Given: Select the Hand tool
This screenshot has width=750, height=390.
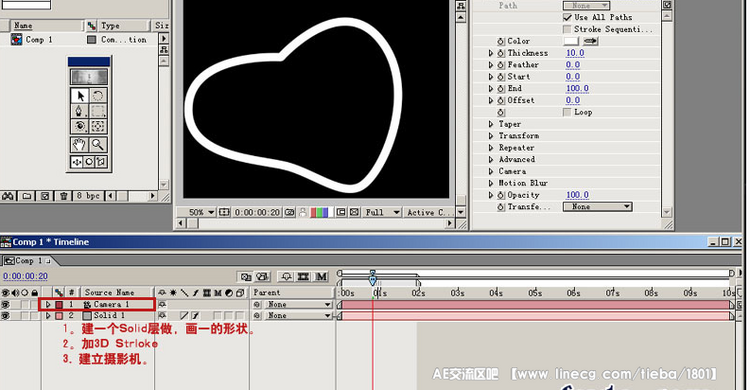Looking at the screenshot, I should point(80,144).
